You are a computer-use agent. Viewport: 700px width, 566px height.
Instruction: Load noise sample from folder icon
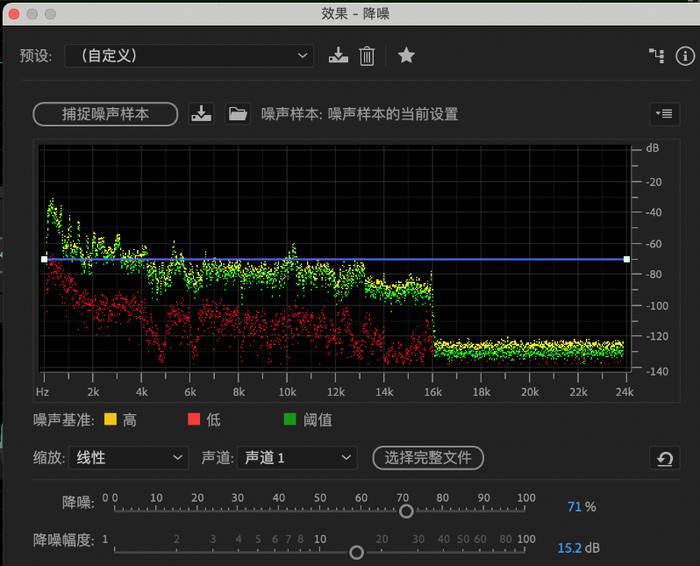[238, 114]
